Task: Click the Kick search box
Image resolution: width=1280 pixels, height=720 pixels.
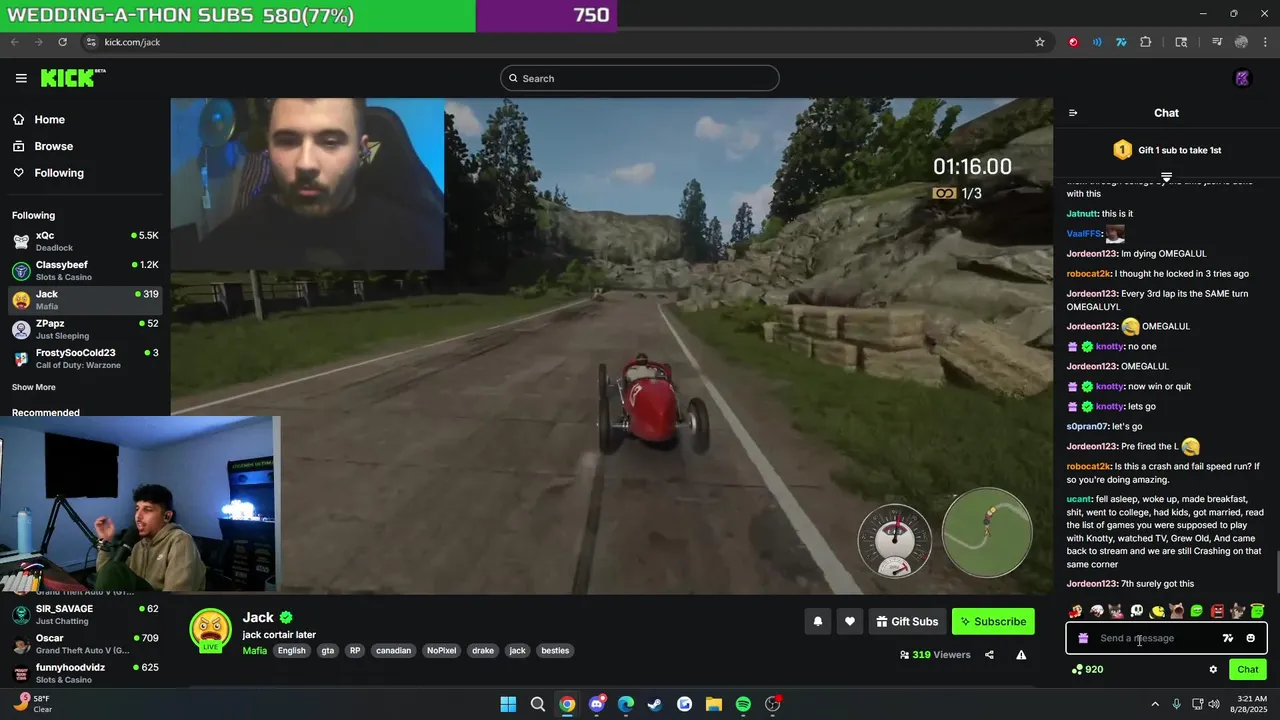Action: 640,78
